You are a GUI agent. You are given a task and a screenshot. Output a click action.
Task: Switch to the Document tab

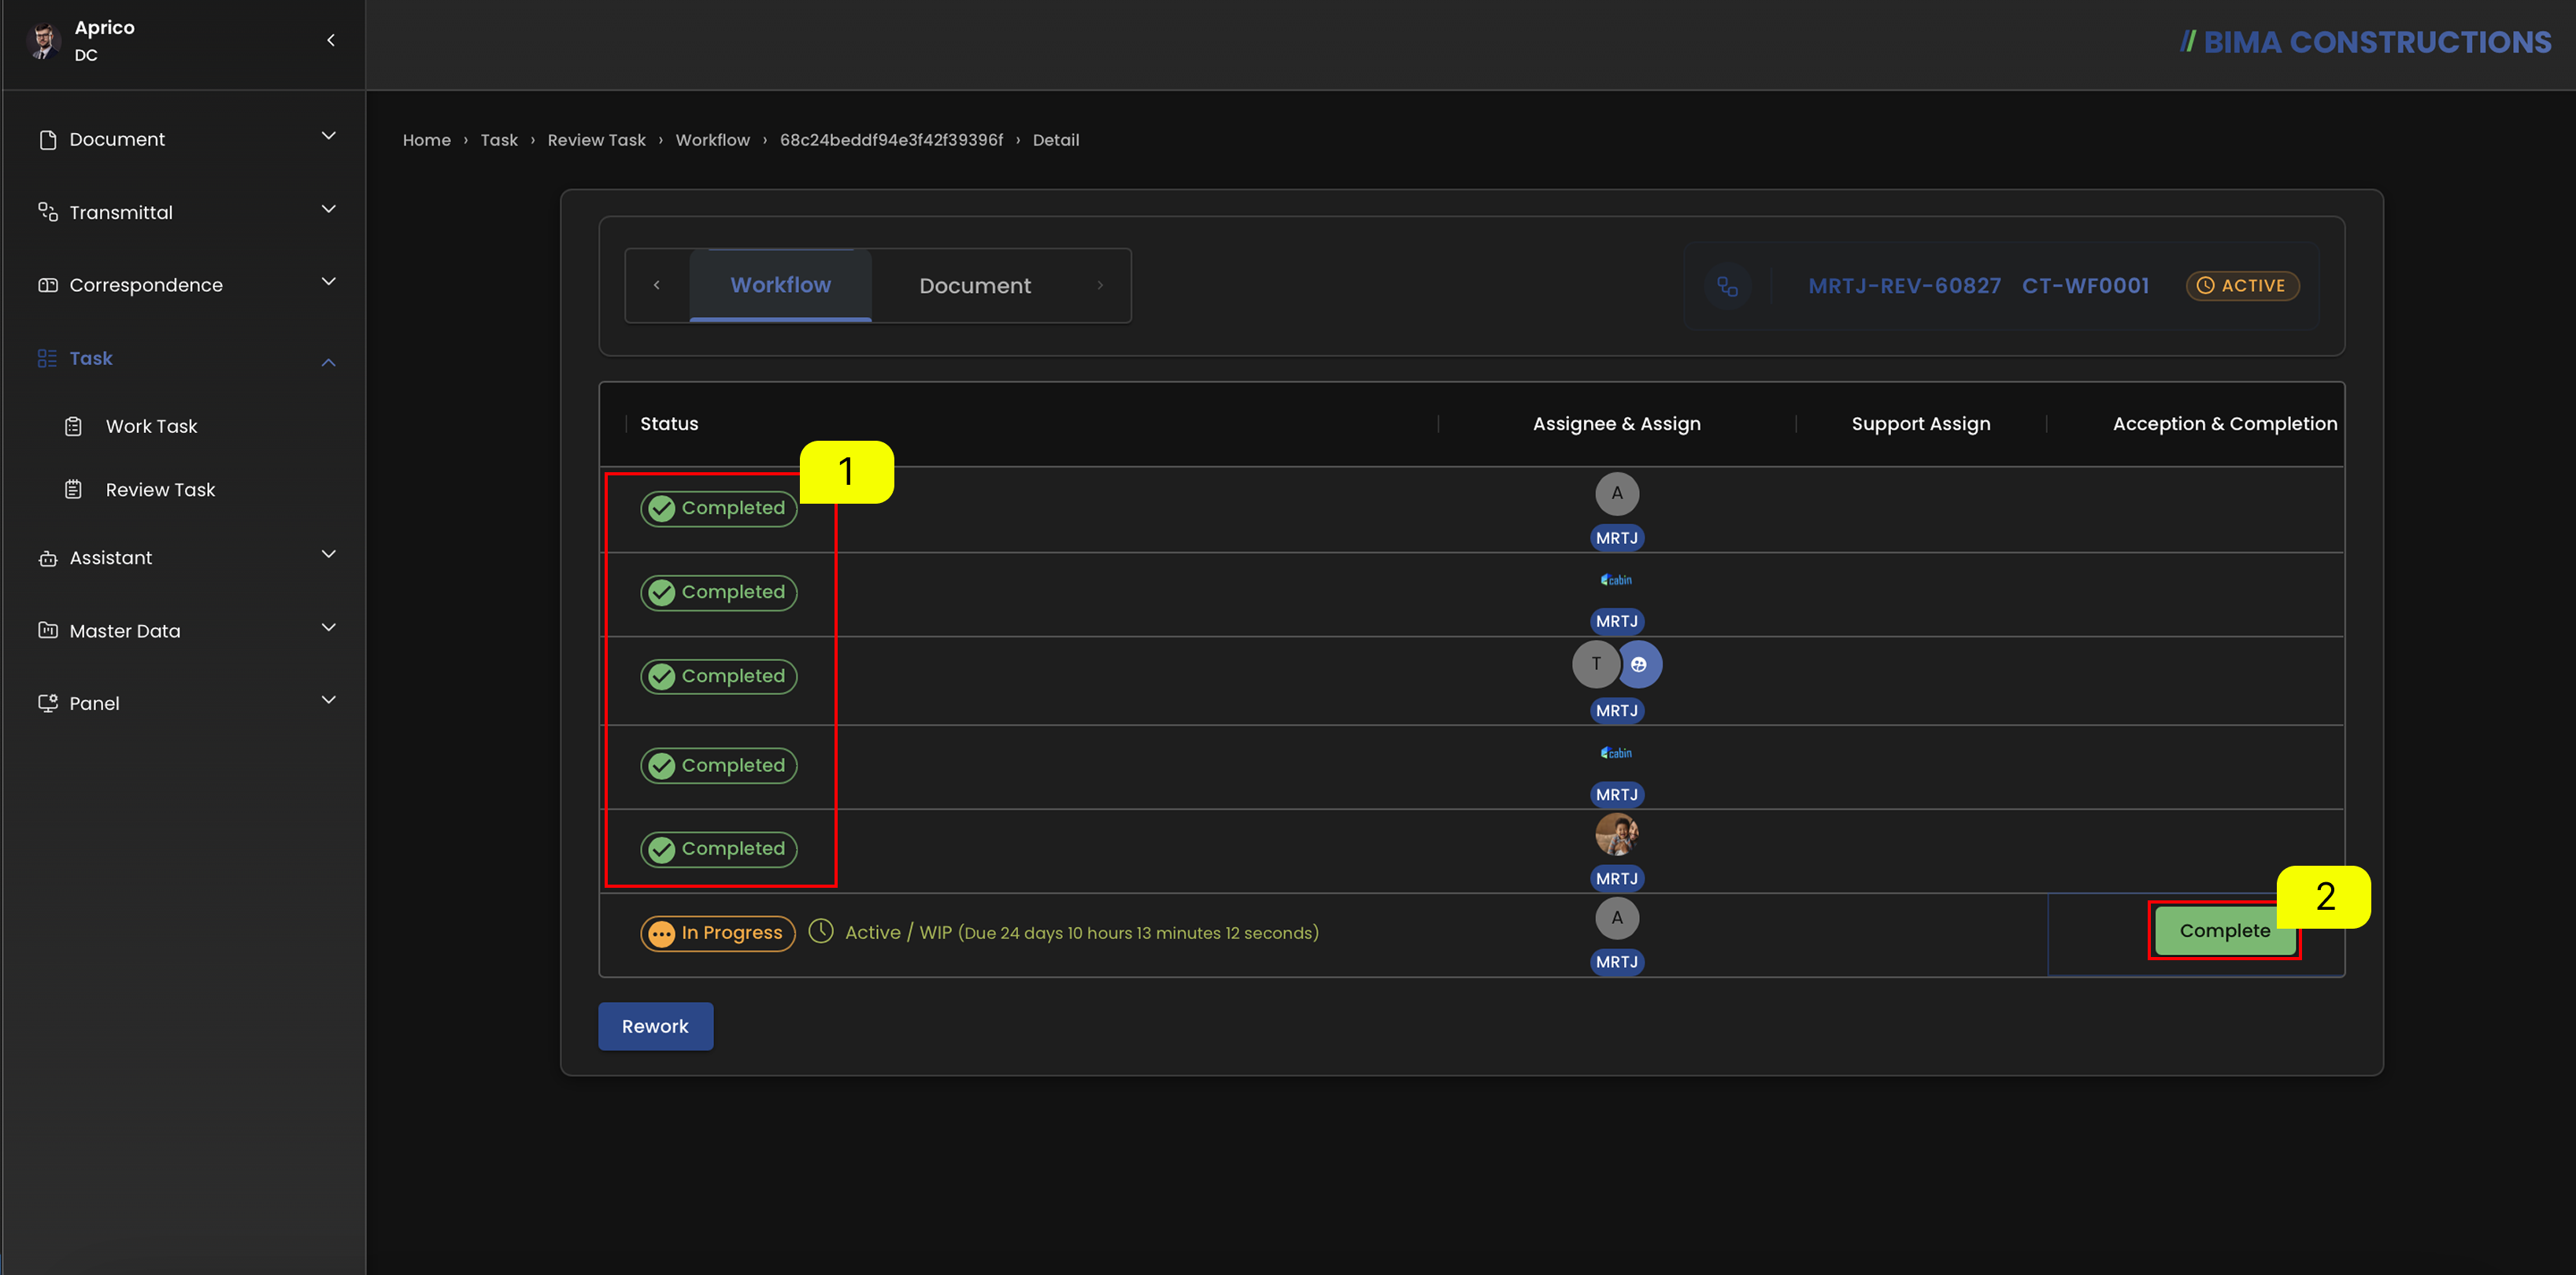[x=974, y=286]
